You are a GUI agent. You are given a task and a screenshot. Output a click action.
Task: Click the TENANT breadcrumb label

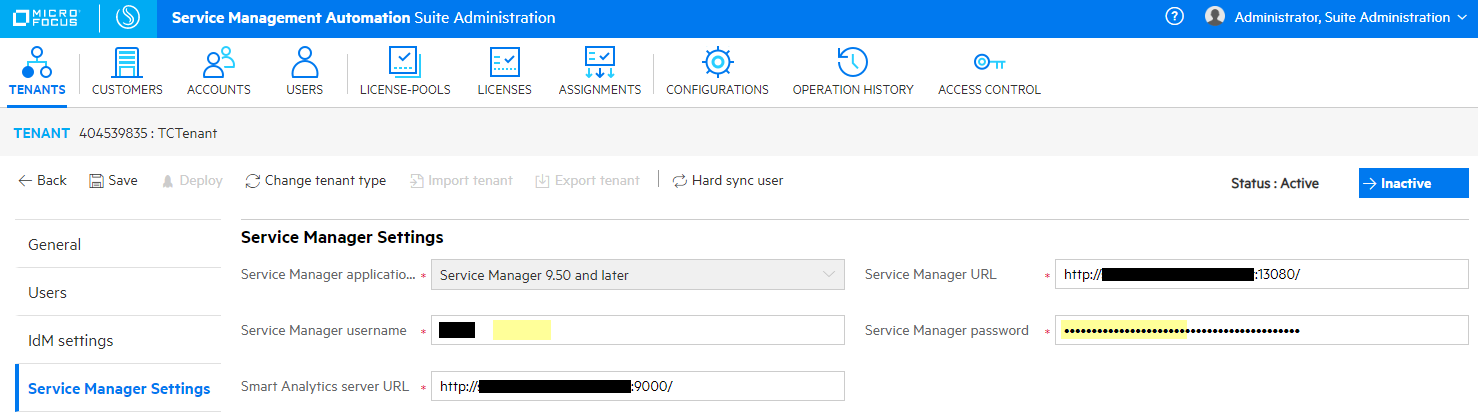pos(42,133)
